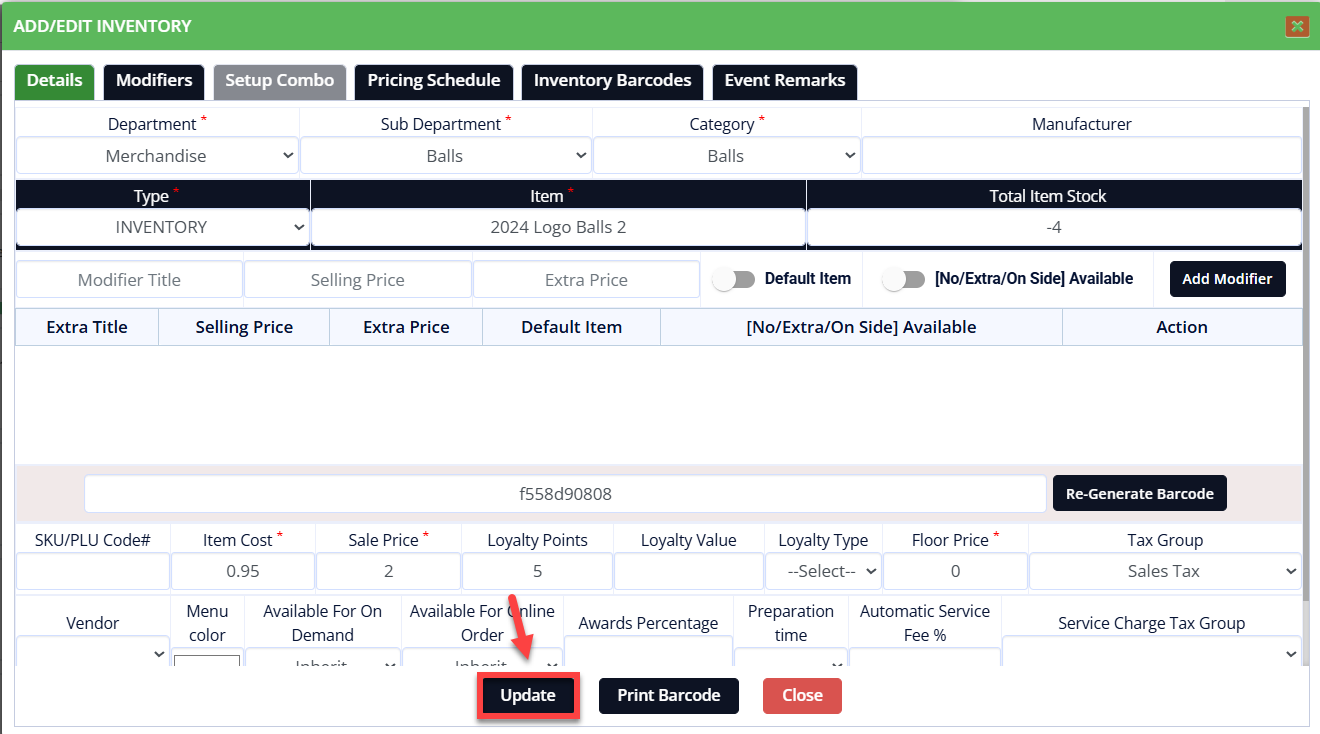Click the Update button
The width and height of the screenshot is (1320, 734).
[528, 696]
